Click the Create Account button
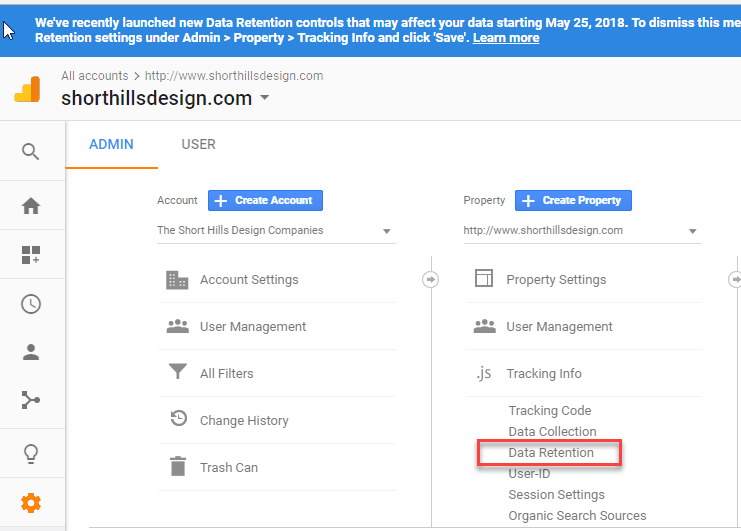Screen dimensions: 741x531 265,200
